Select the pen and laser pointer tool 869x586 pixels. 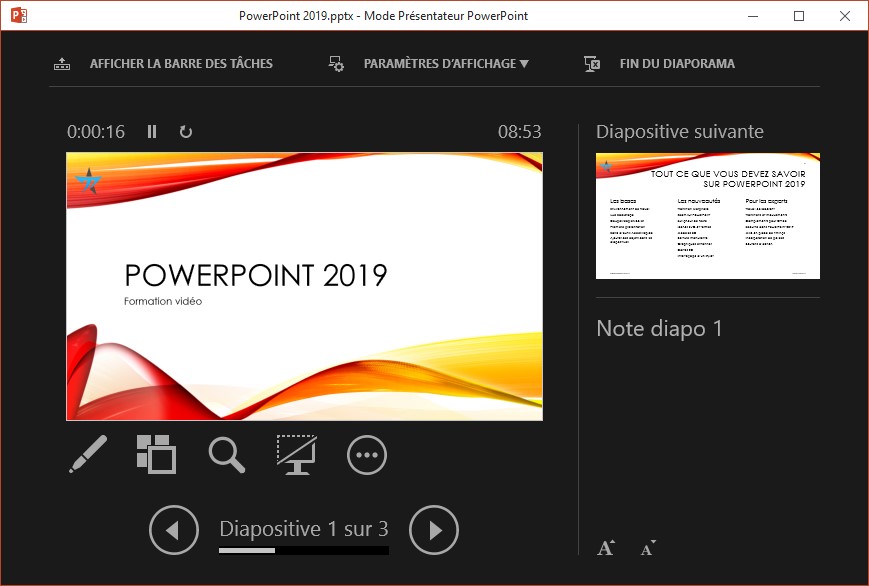click(88, 455)
